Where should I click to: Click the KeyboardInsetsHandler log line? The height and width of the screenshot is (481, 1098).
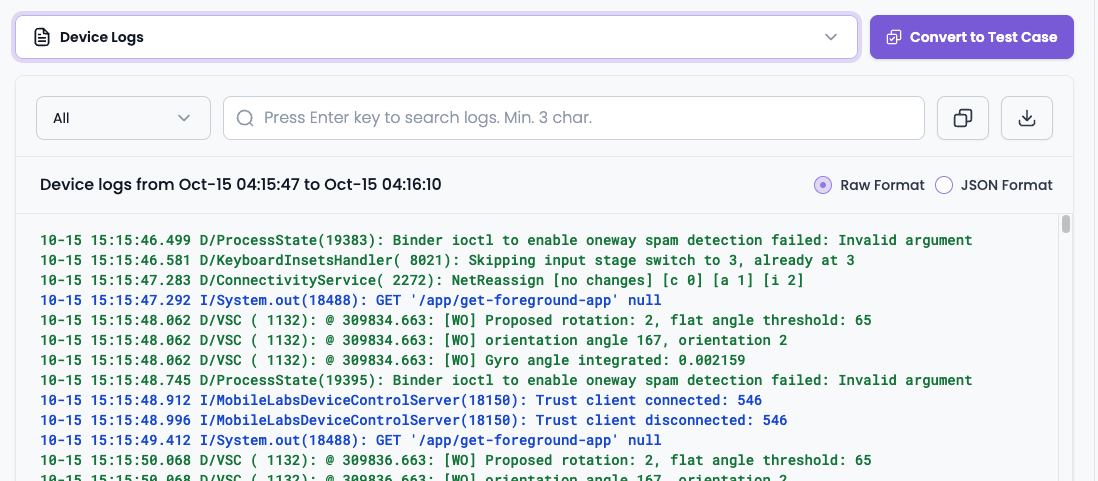pos(447,260)
